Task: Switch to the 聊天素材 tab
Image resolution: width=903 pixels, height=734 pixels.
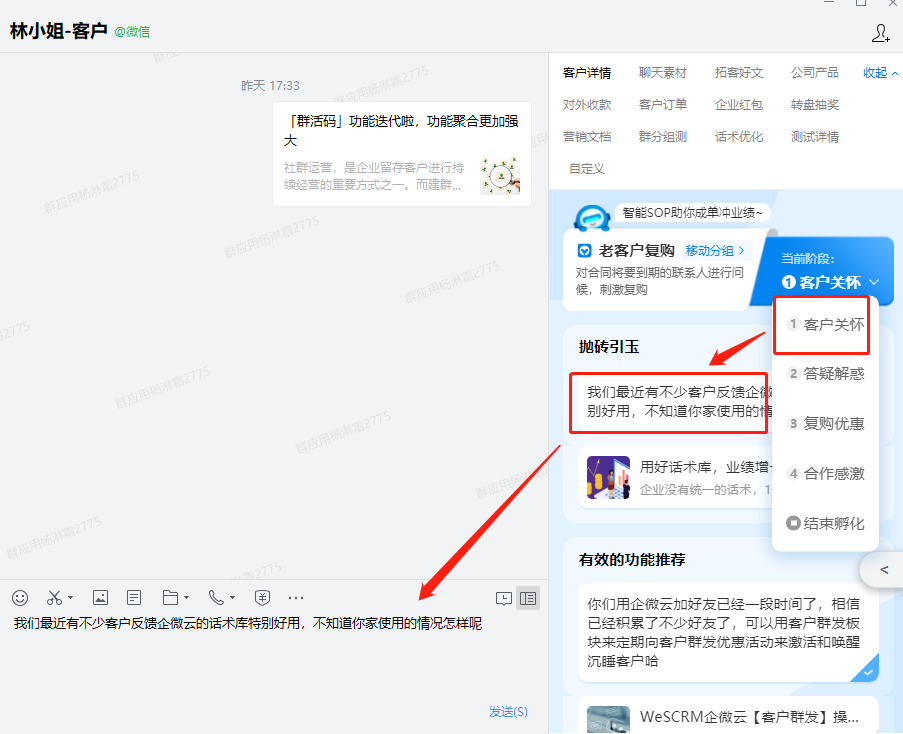Action: (663, 73)
